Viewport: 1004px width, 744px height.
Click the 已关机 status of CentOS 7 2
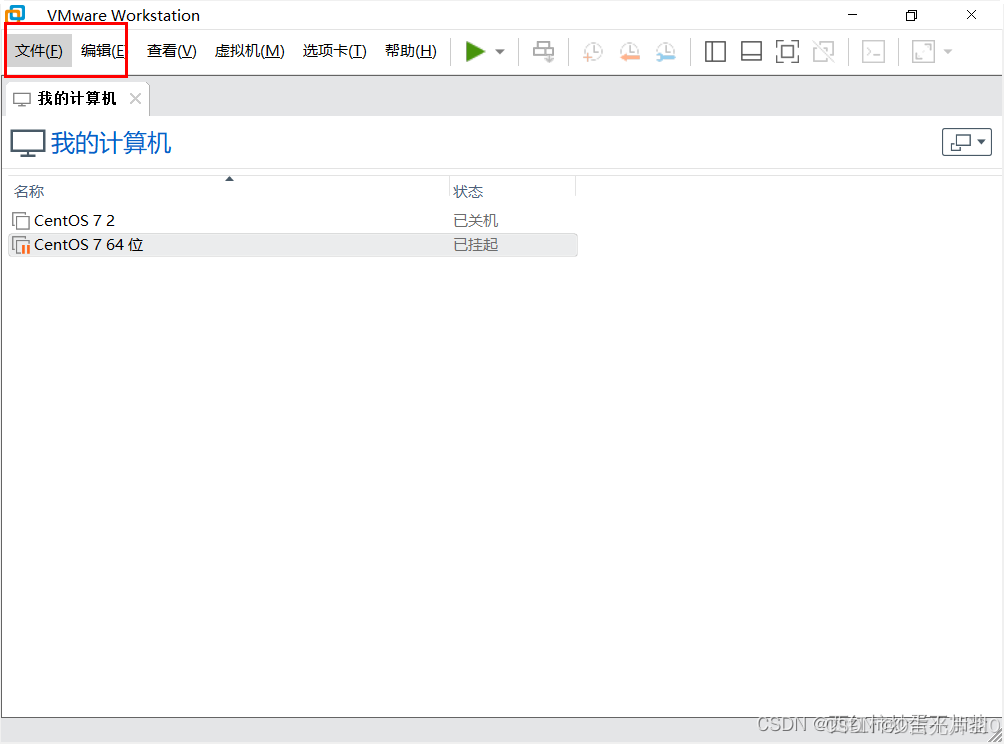tap(475, 221)
